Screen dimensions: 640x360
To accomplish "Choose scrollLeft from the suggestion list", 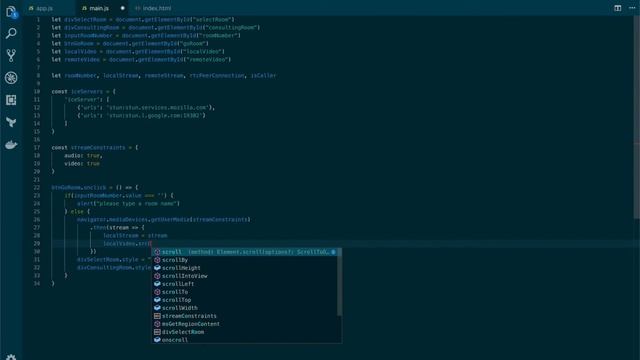I will click(x=245, y=284).
